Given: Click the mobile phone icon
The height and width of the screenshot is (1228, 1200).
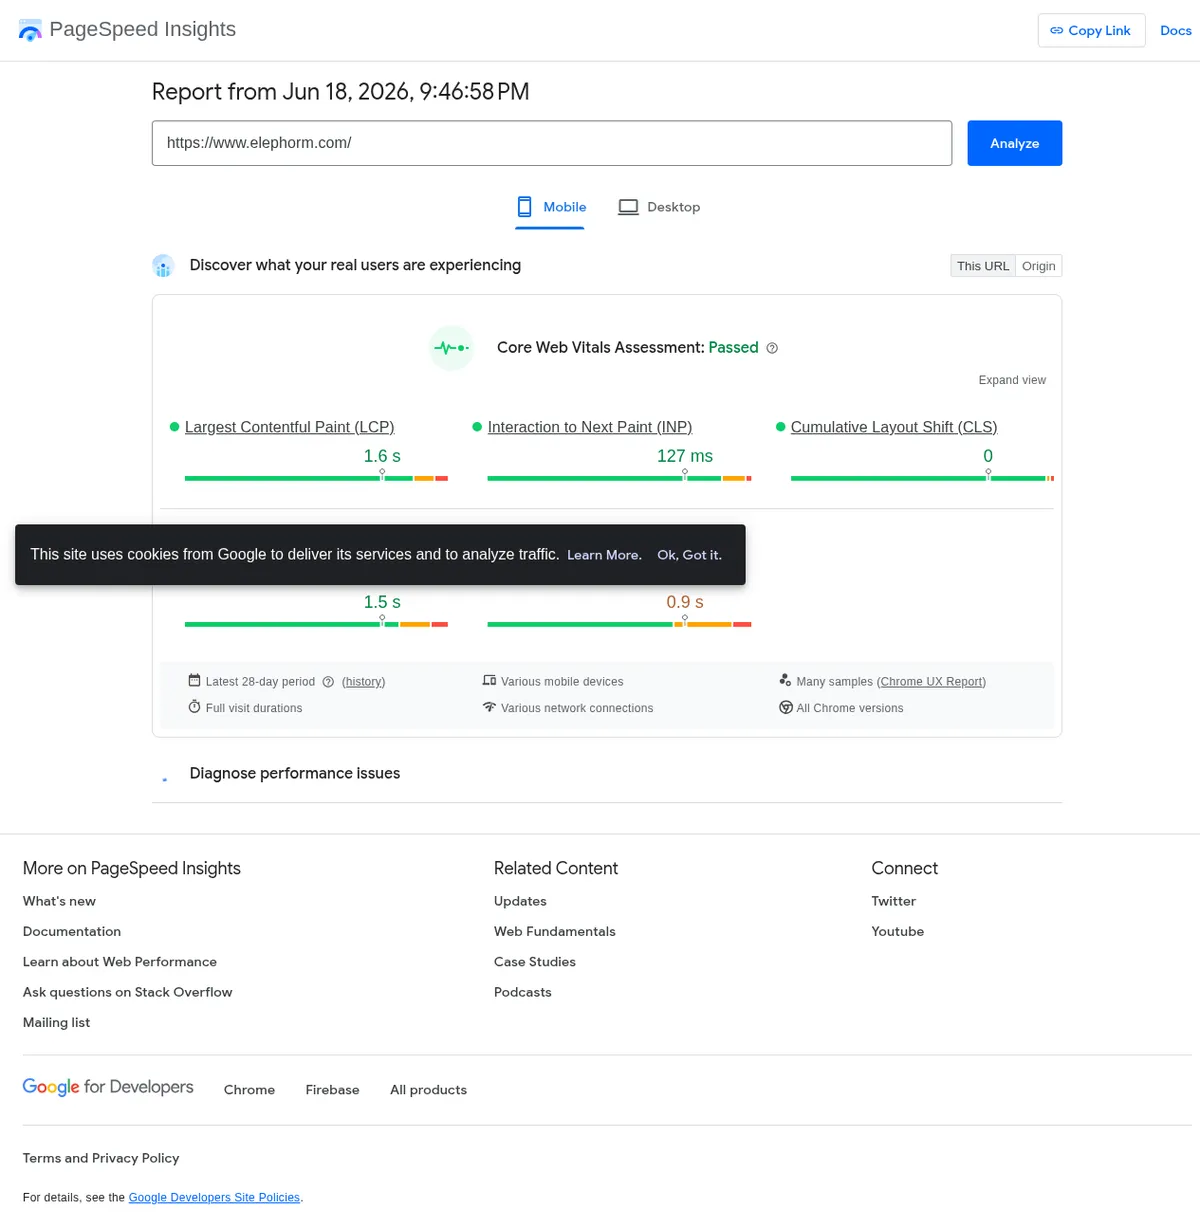Looking at the screenshot, I should point(524,207).
